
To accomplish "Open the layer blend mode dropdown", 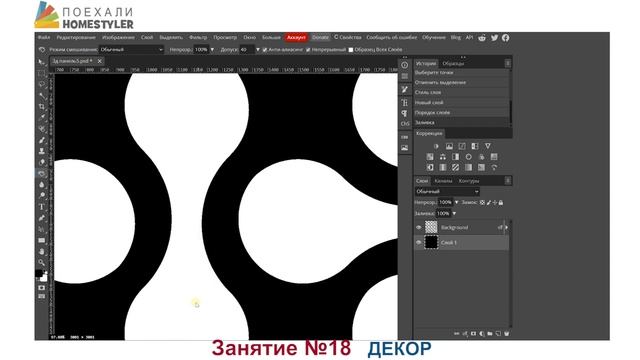I will (447, 191).
